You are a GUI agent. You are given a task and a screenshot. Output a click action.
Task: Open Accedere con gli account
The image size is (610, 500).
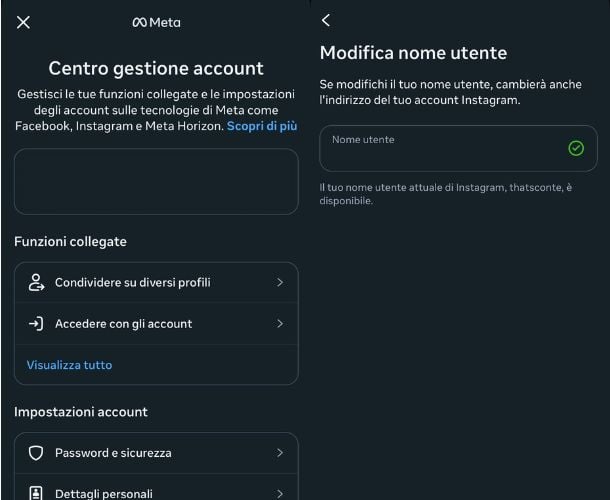click(x=123, y=324)
